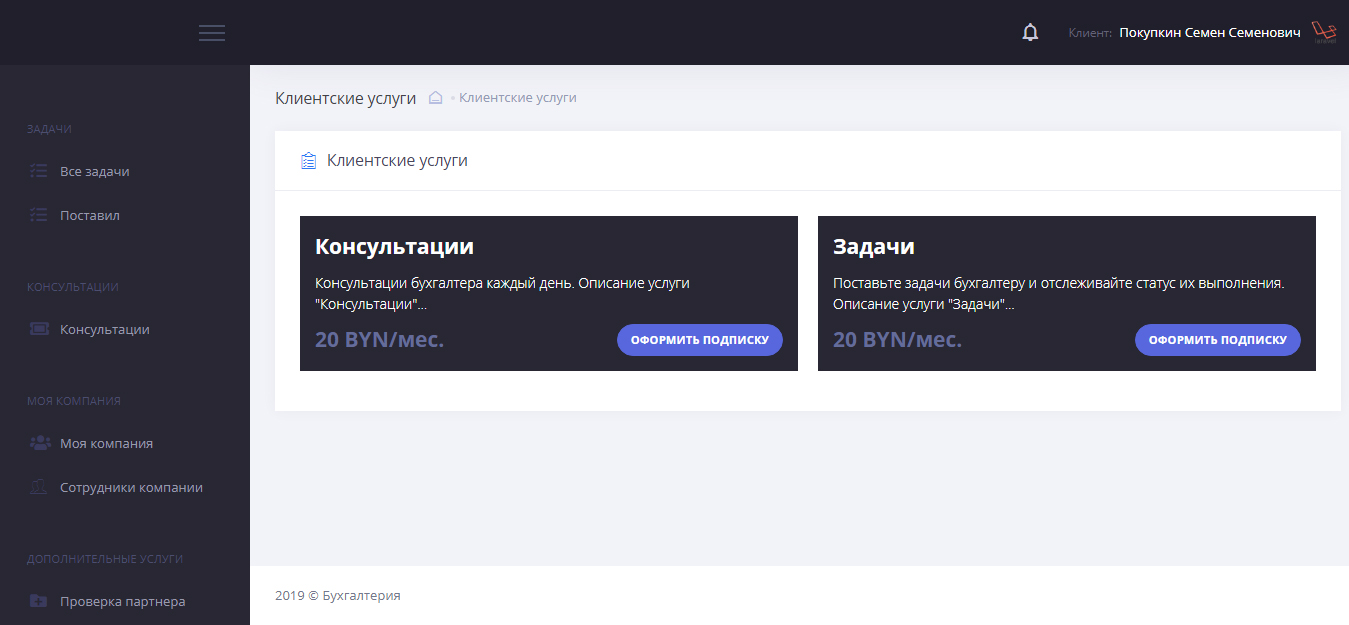Viewport: 1349px width, 625px height.
Task: Click the Консультации card title
Action: [394, 247]
